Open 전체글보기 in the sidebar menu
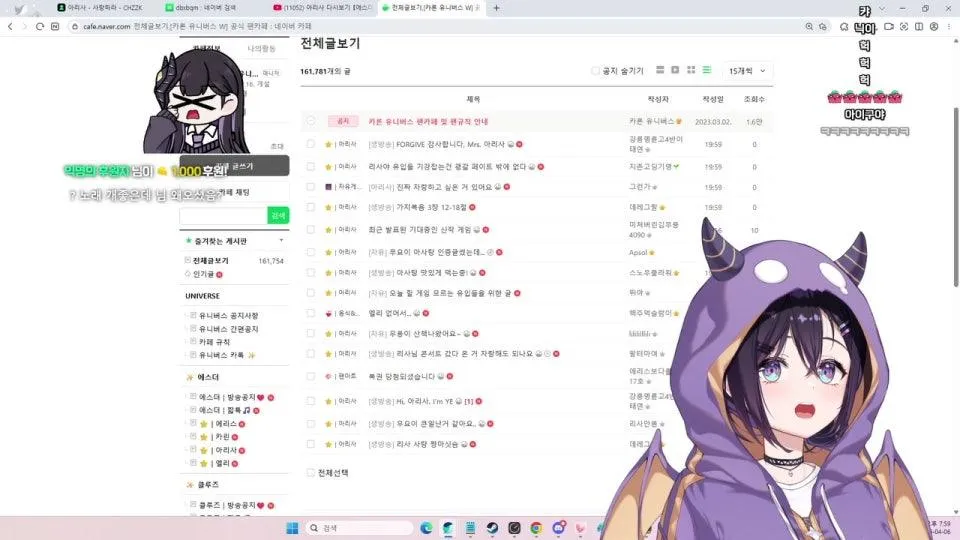960x540 pixels. (x=211, y=261)
